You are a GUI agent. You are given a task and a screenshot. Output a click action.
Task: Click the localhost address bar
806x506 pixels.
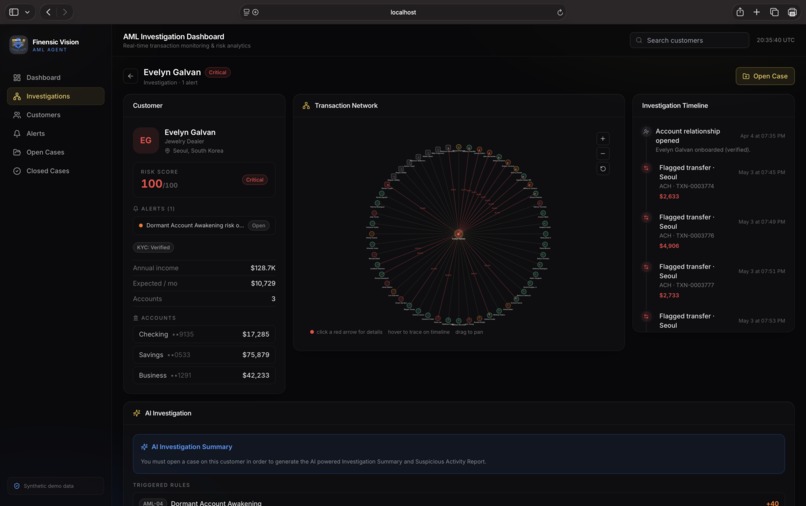[403, 12]
